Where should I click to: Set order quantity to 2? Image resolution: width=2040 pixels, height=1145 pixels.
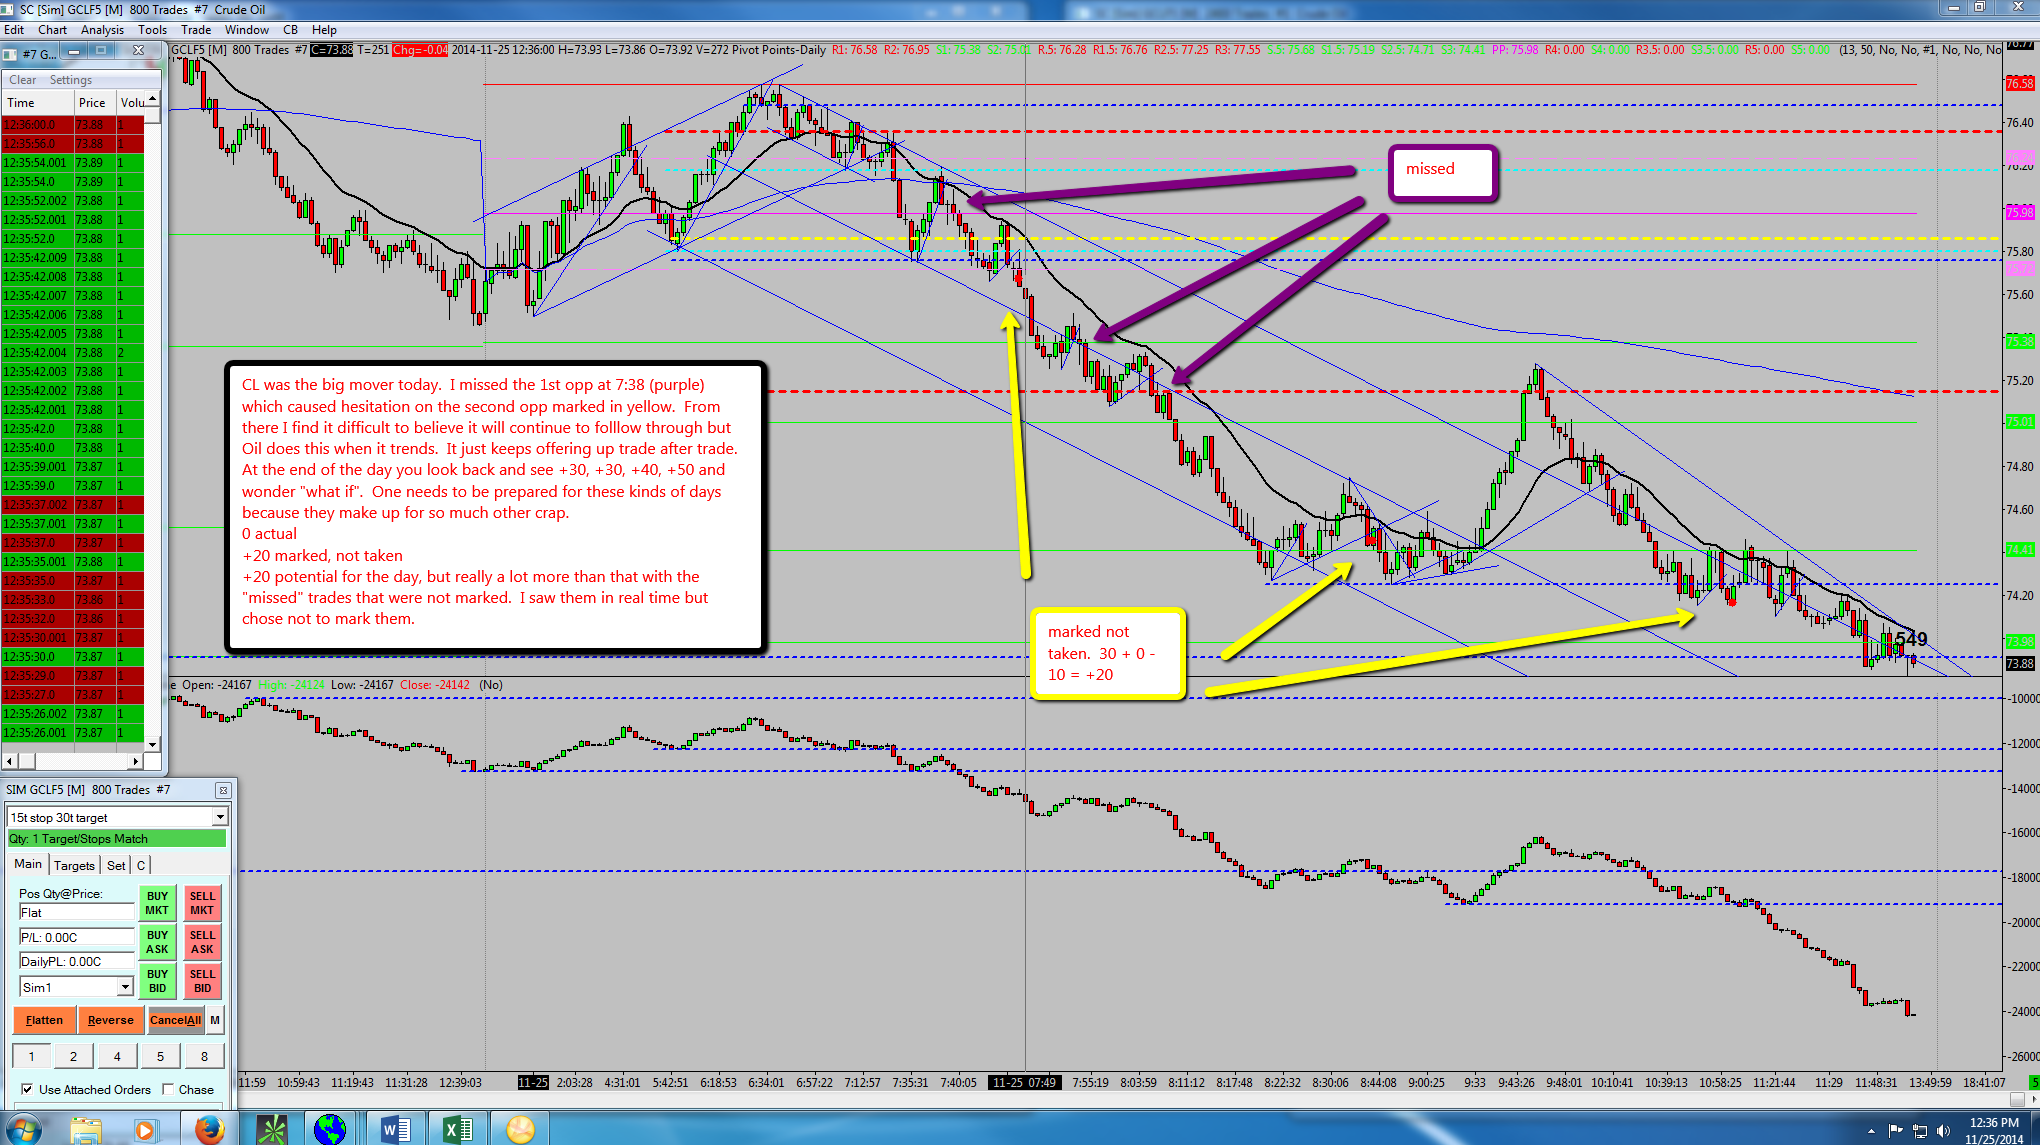point(73,1056)
